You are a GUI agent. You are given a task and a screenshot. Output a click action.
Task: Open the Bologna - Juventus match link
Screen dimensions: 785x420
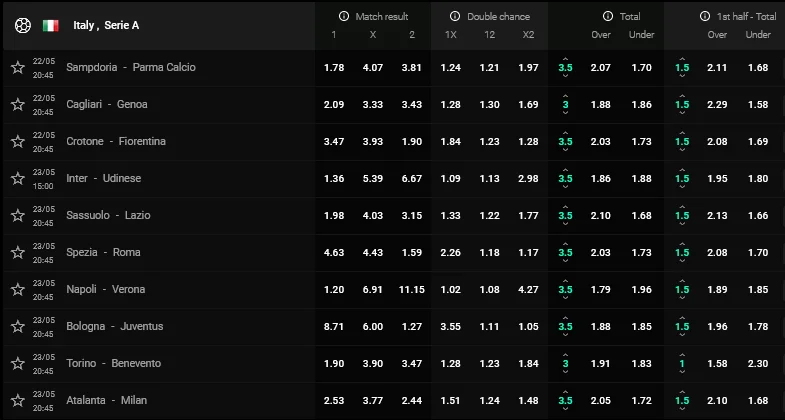tap(114, 327)
